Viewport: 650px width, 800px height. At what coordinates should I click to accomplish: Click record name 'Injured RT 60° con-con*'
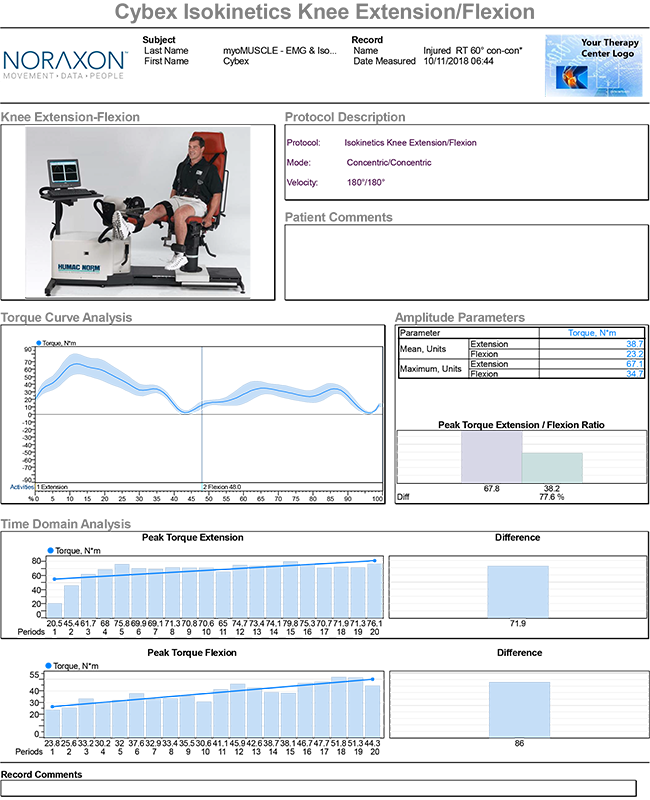(x=472, y=51)
